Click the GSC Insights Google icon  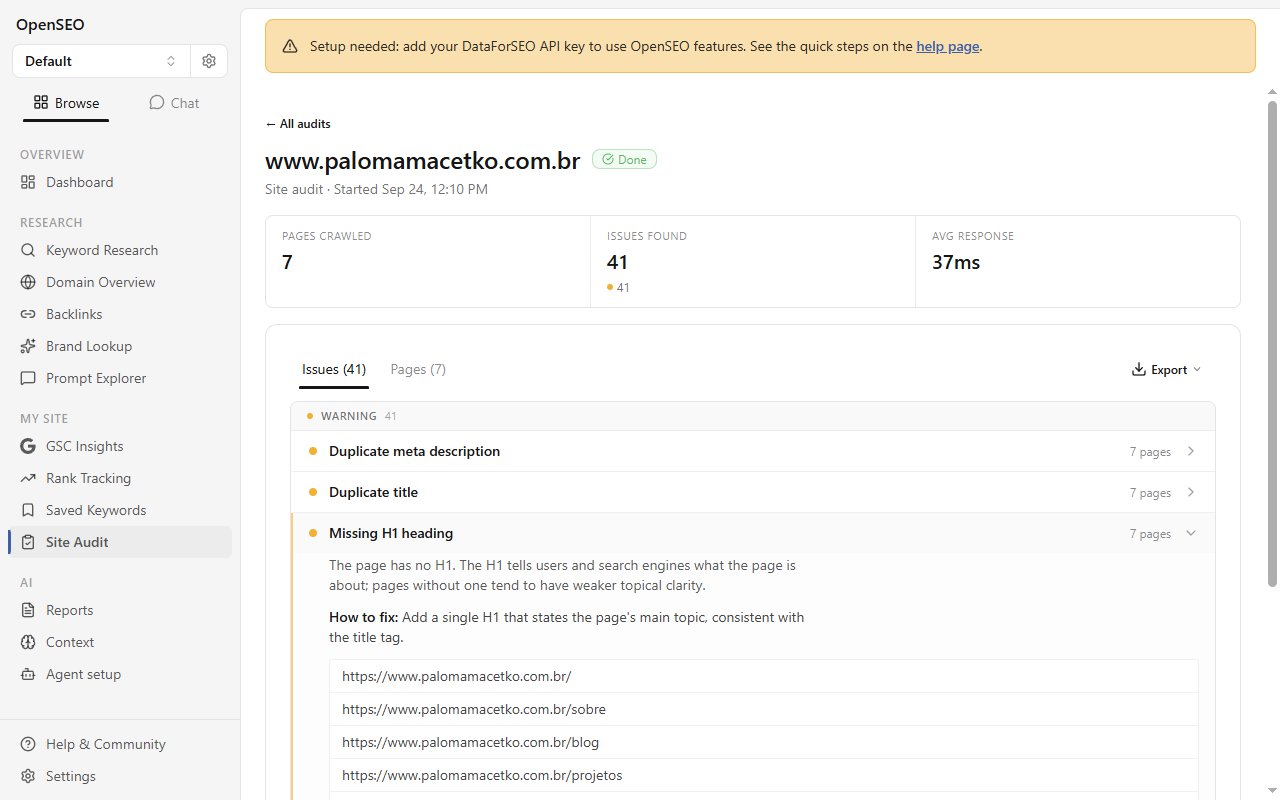pyautogui.click(x=28, y=446)
